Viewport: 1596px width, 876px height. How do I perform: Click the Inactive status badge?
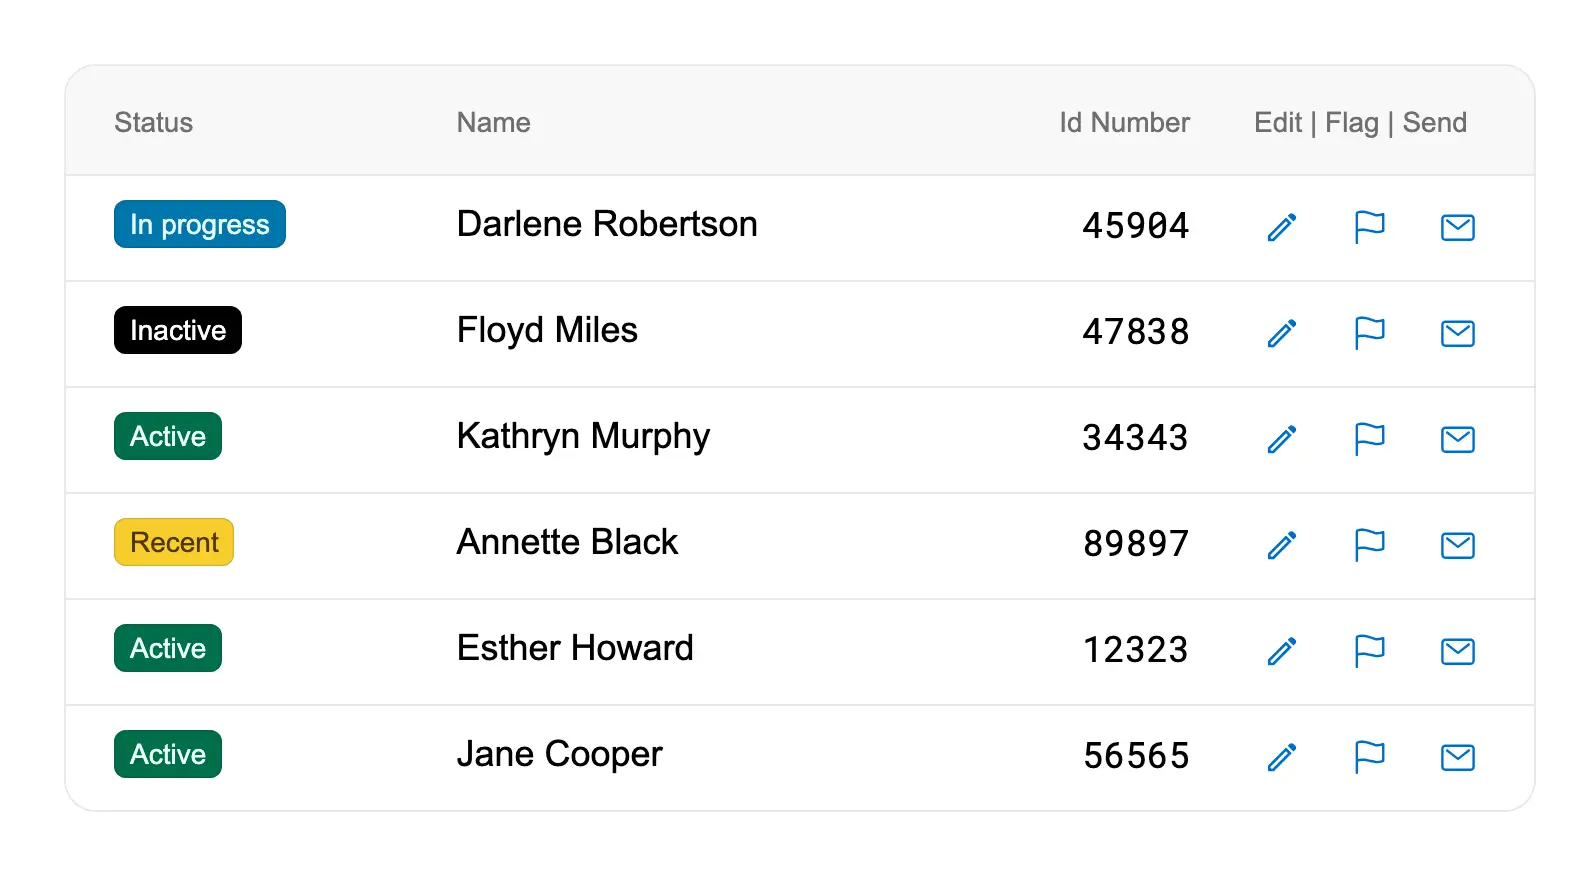click(x=178, y=330)
